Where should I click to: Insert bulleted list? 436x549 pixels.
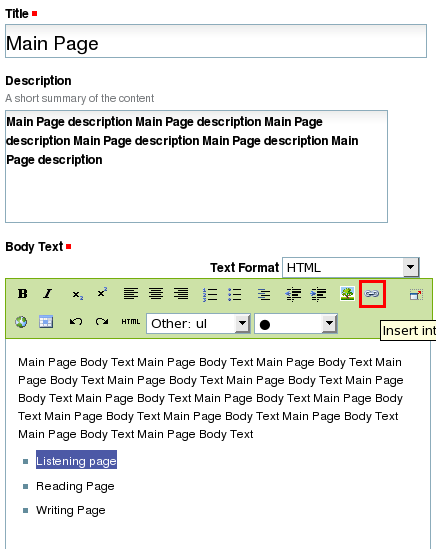[234, 294]
